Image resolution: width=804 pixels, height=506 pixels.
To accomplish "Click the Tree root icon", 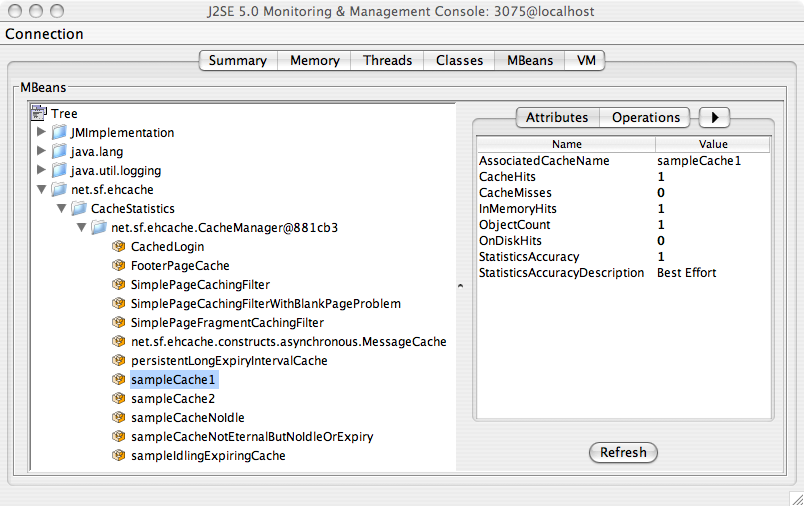I will 39,112.
